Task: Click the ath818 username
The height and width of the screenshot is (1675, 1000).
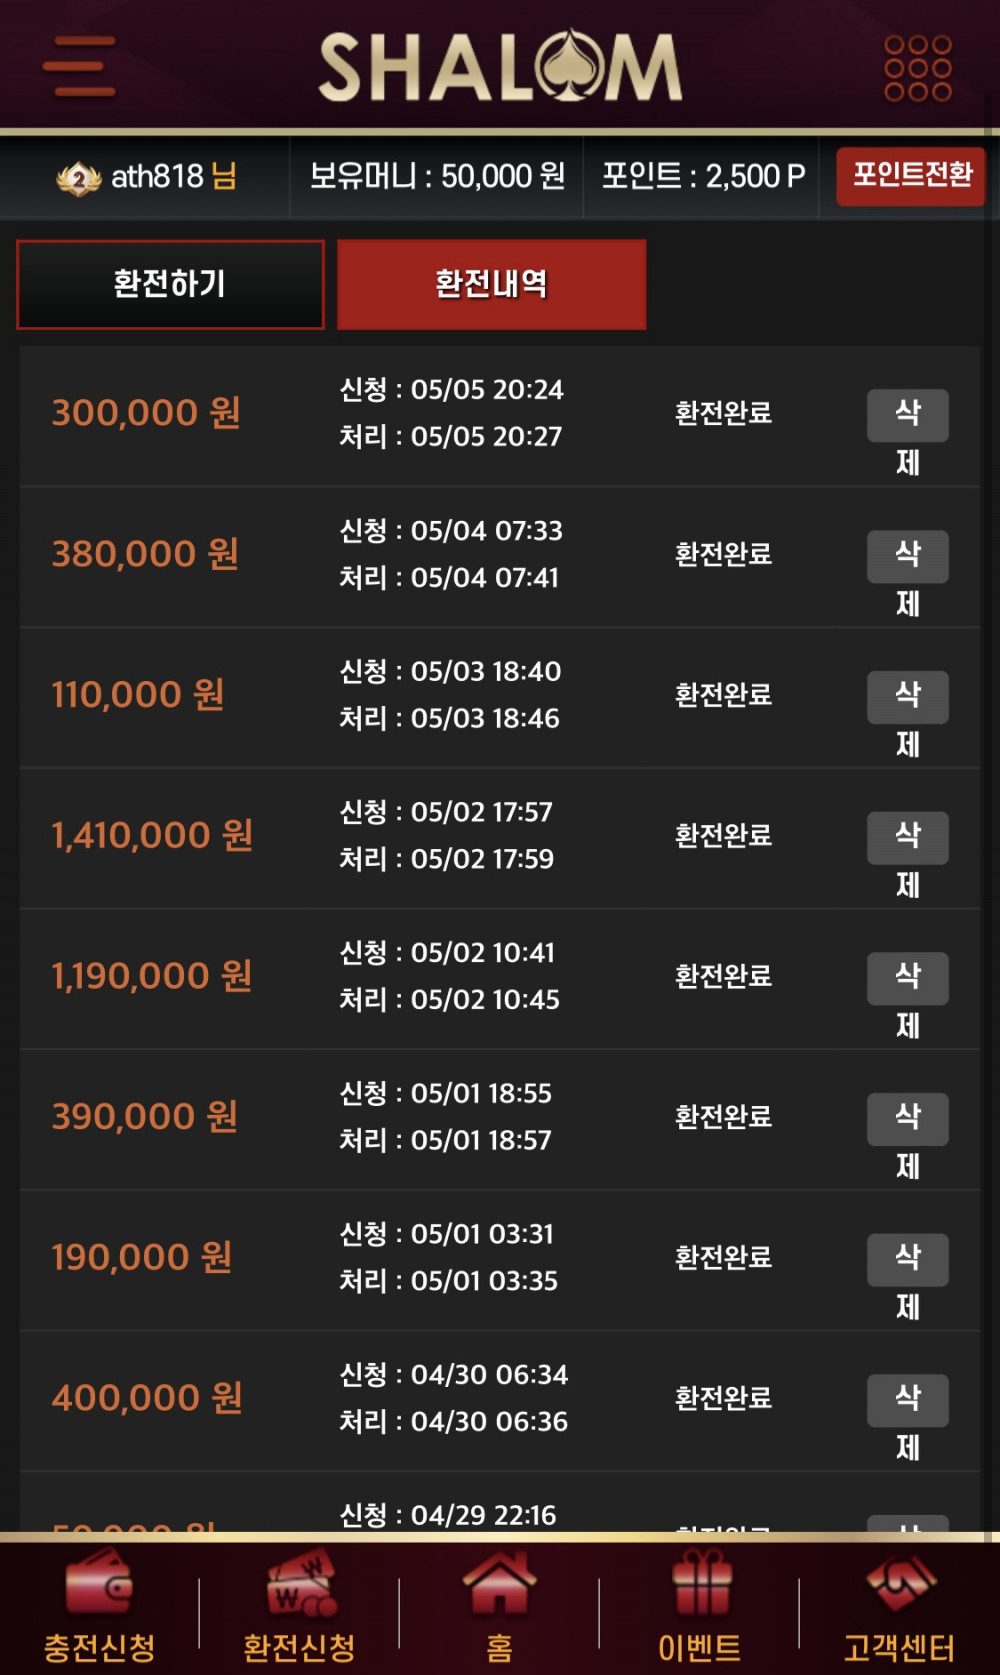Action: (157, 176)
